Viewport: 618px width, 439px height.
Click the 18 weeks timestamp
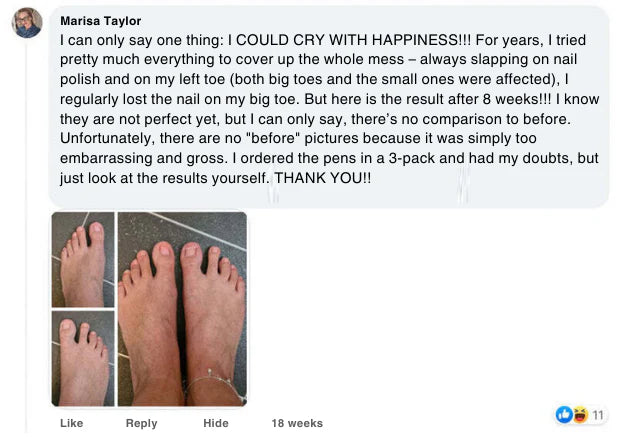point(297,423)
